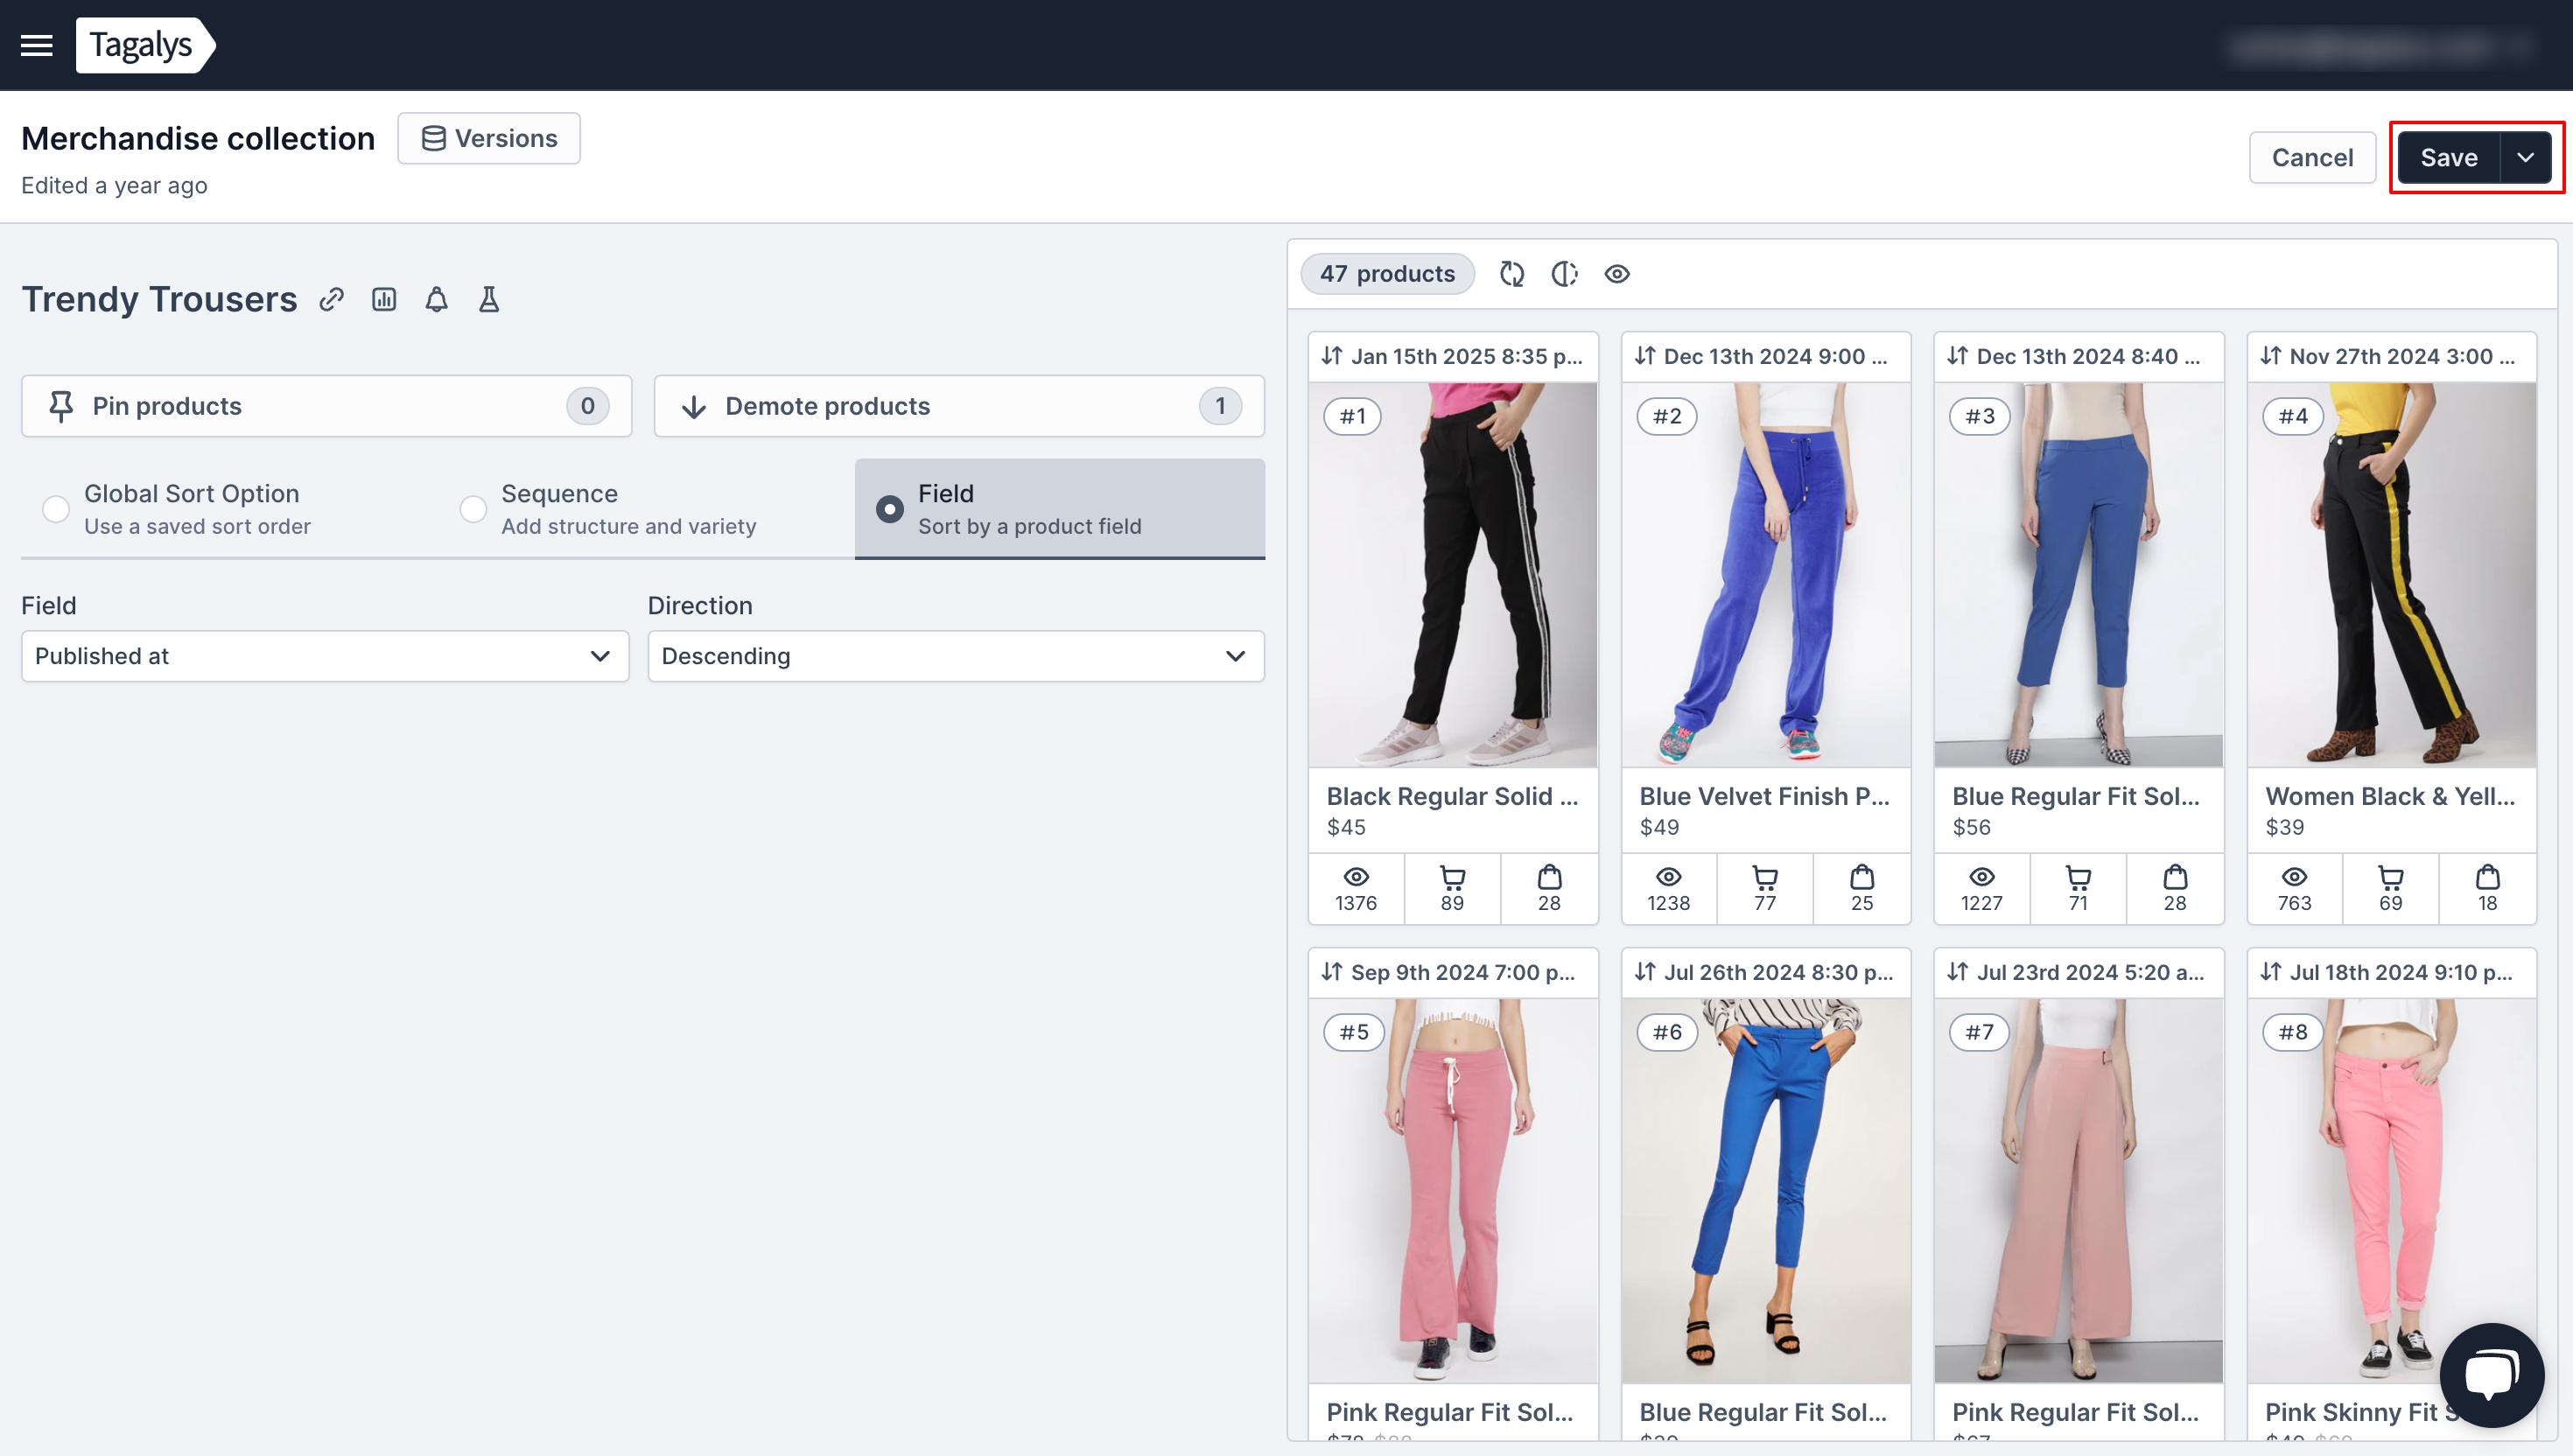Click the 'Edited a year ago' text
The width and height of the screenshot is (2573, 1456).
tap(114, 185)
